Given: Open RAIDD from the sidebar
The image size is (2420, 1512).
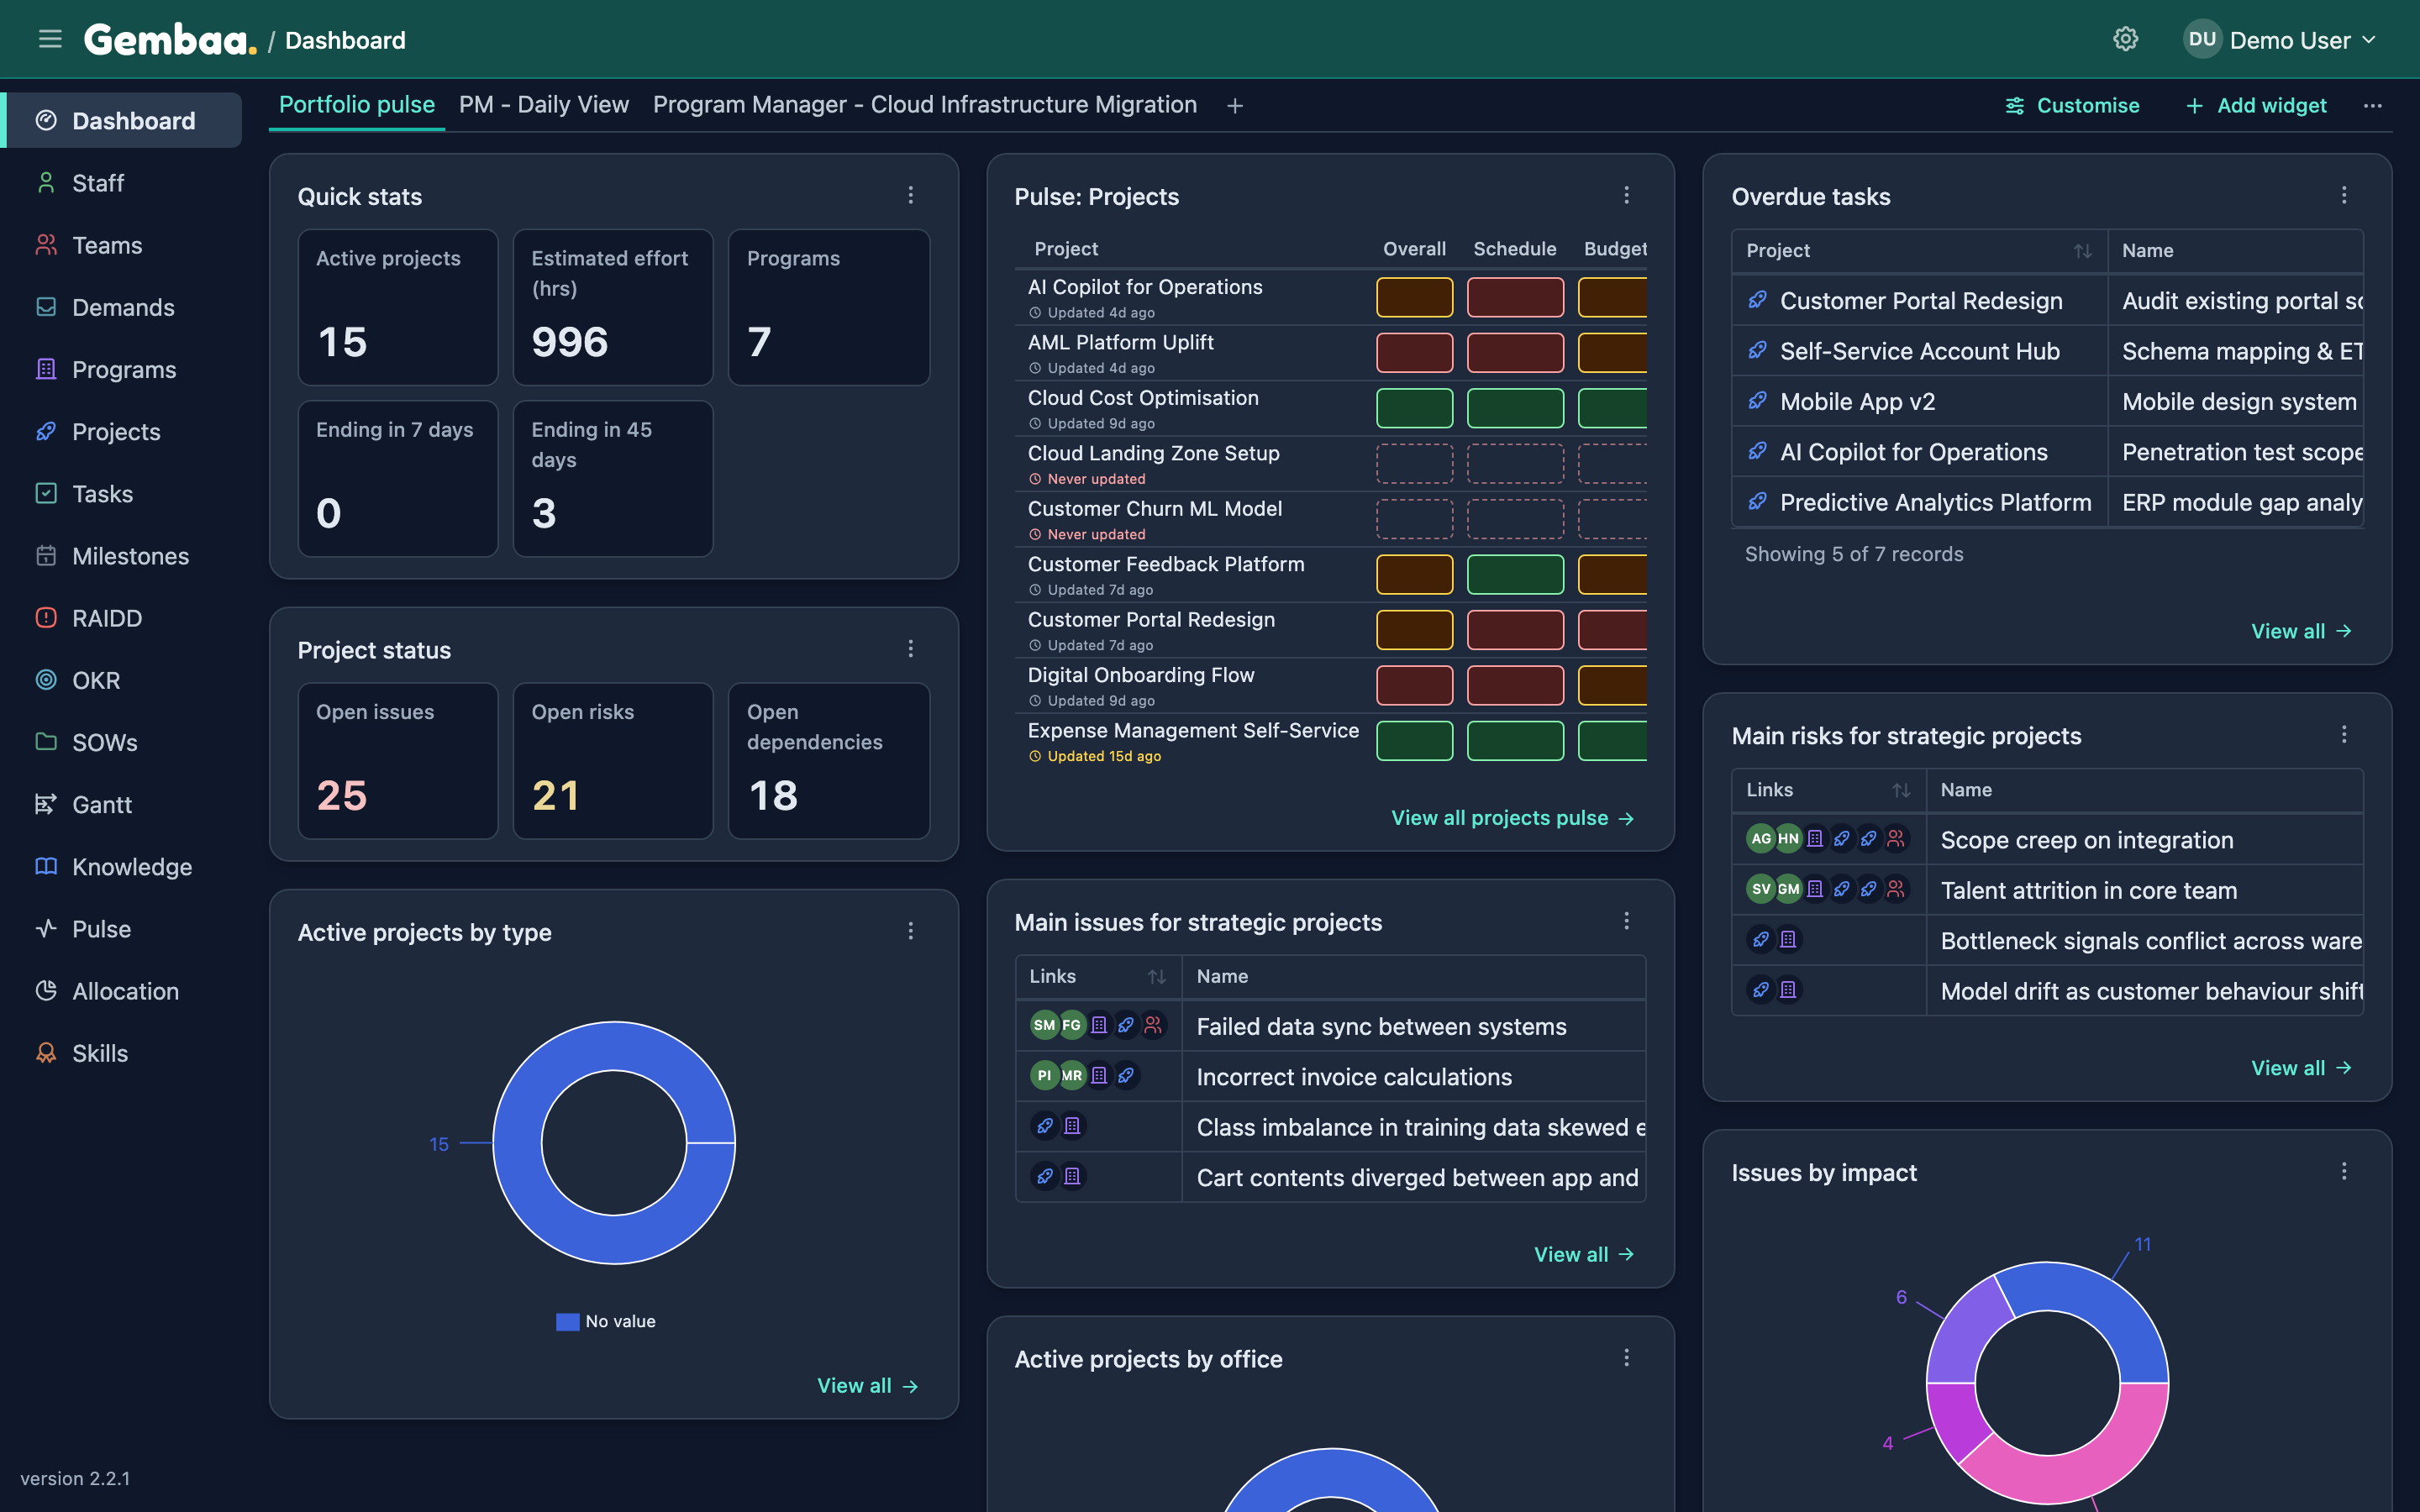Looking at the screenshot, I should [x=122, y=618].
